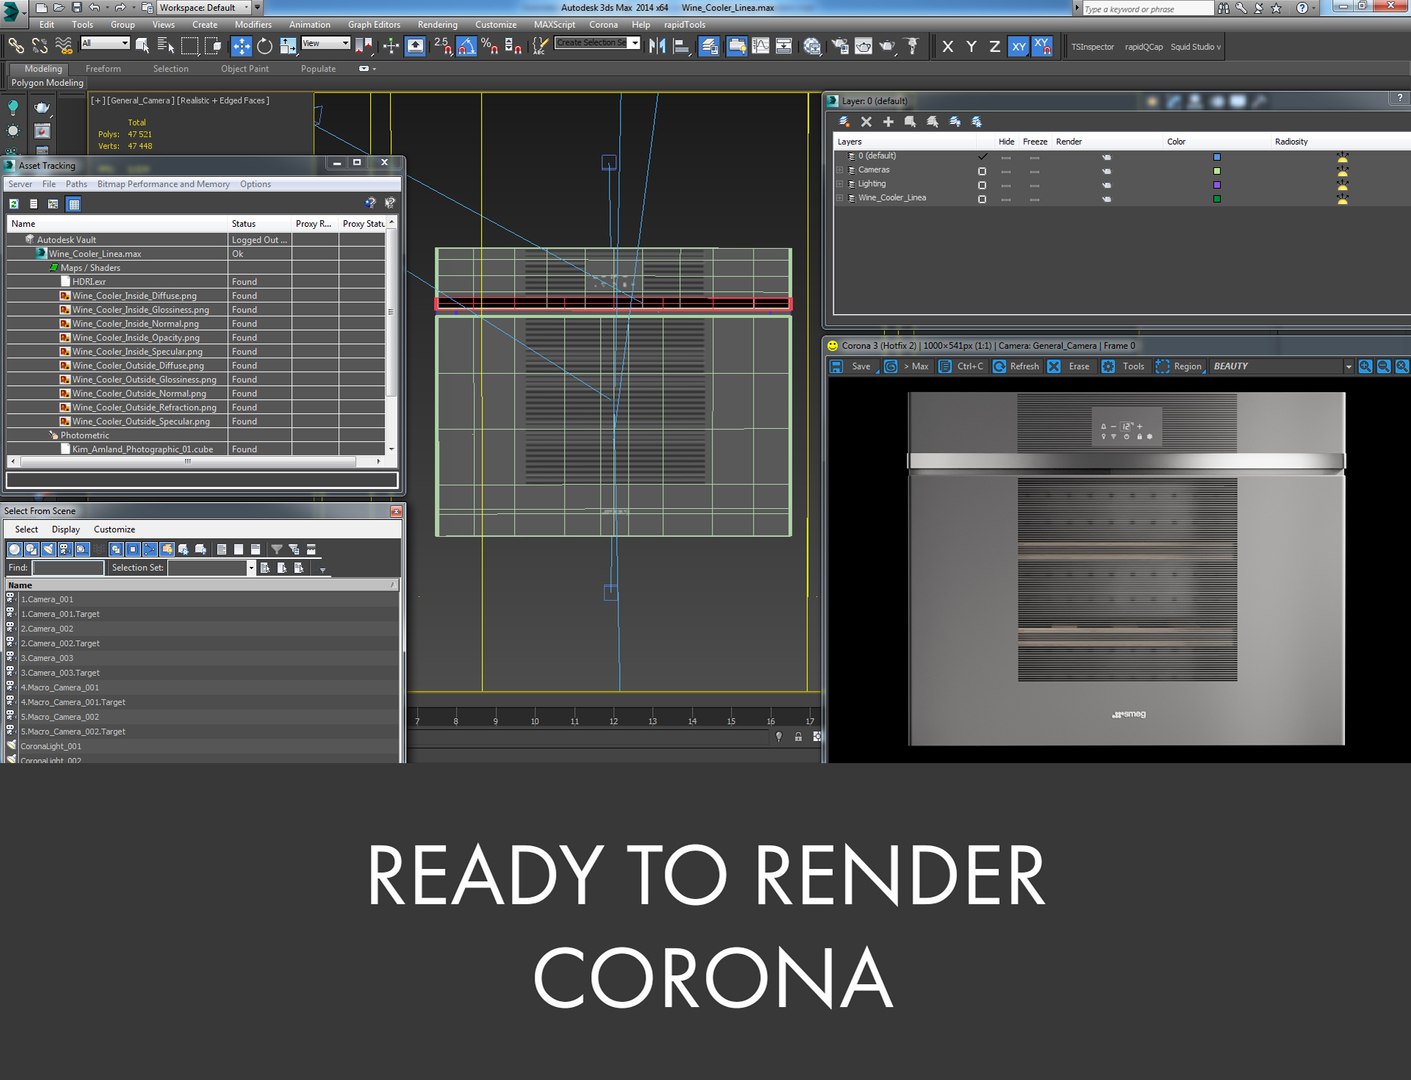Click the Region button in Corona frame buffer

point(1179,366)
